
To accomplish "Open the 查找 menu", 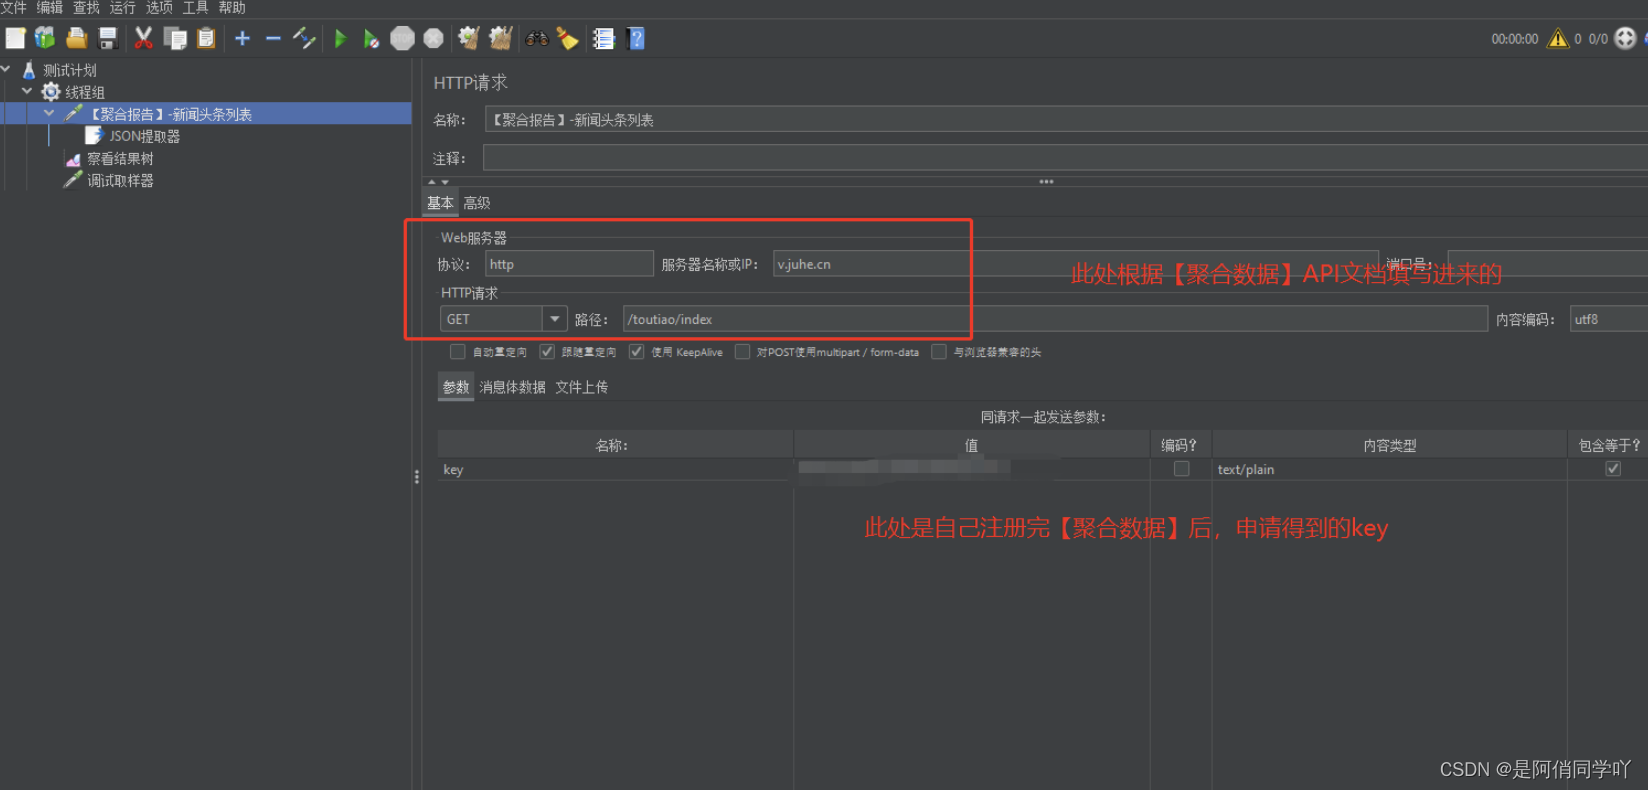I will click(86, 8).
